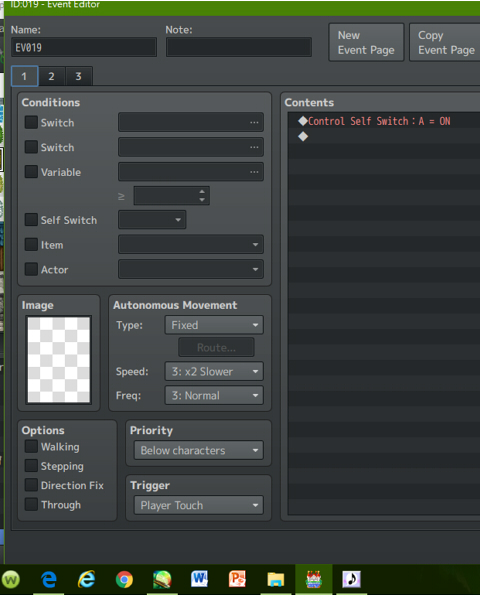Click the disabled Route button
Image resolution: width=480 pixels, height=600 pixels.
[x=216, y=347]
